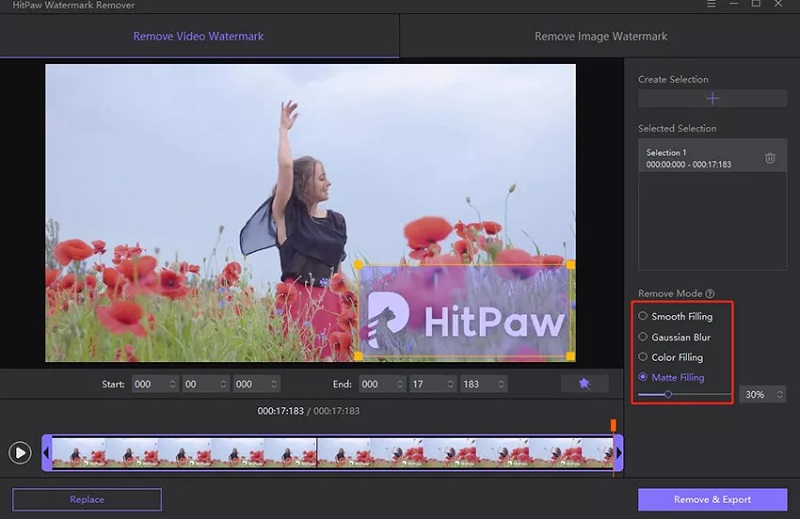The height and width of the screenshot is (519, 800).
Task: Enable the Color Filling option
Action: click(x=643, y=357)
